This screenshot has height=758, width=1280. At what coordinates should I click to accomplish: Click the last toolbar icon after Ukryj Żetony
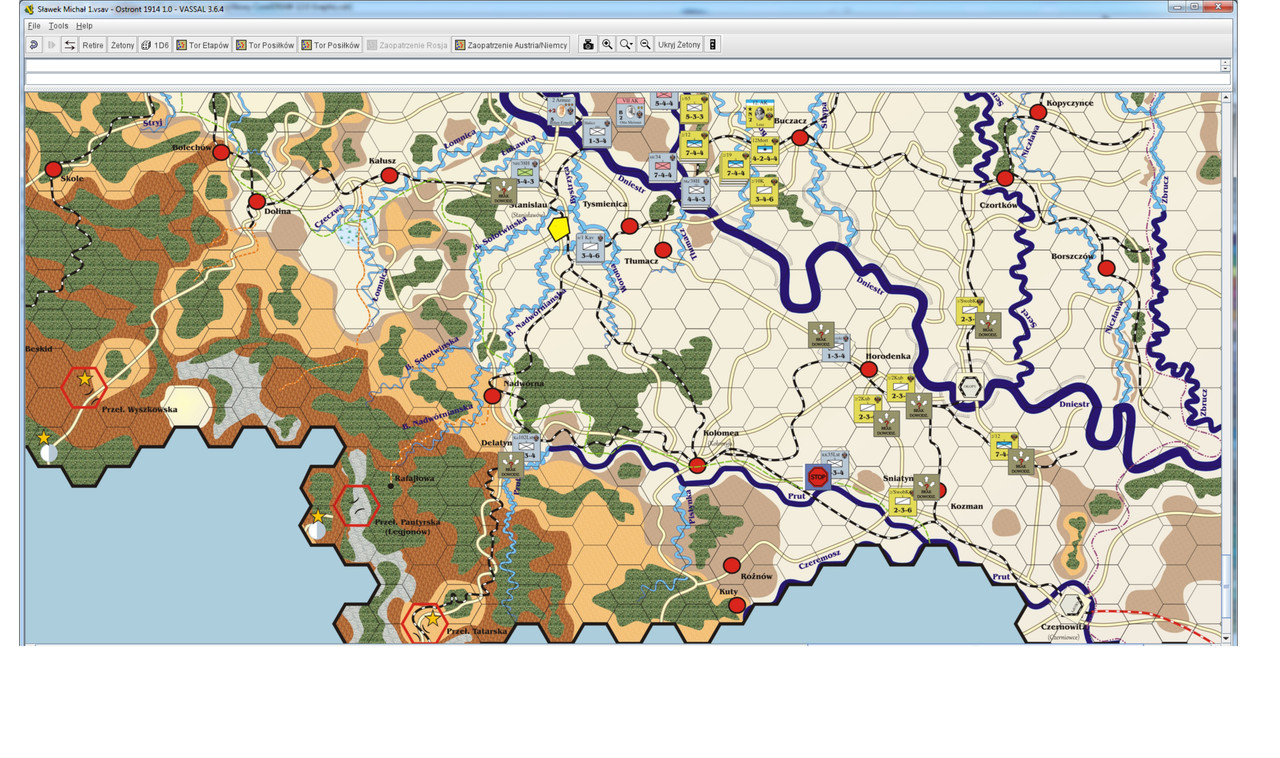(713, 45)
